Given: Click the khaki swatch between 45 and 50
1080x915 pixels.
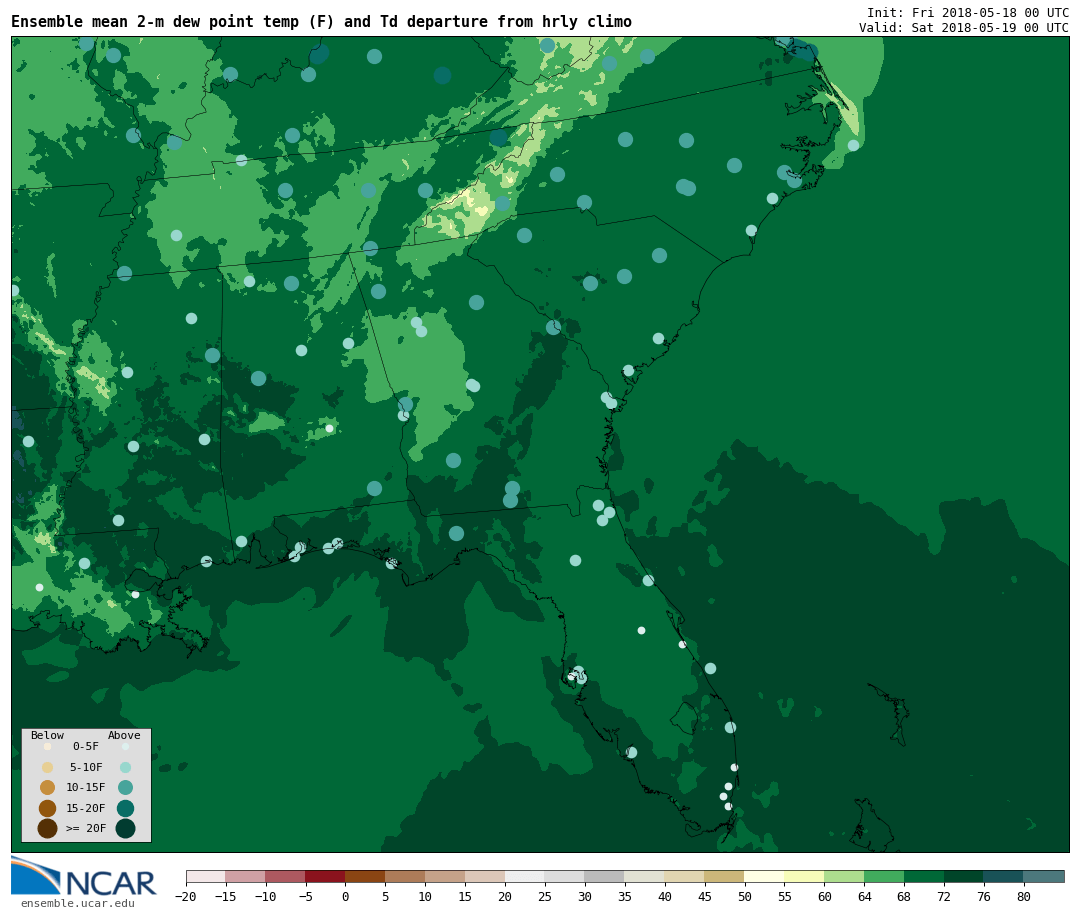Looking at the screenshot, I should pos(725,876).
